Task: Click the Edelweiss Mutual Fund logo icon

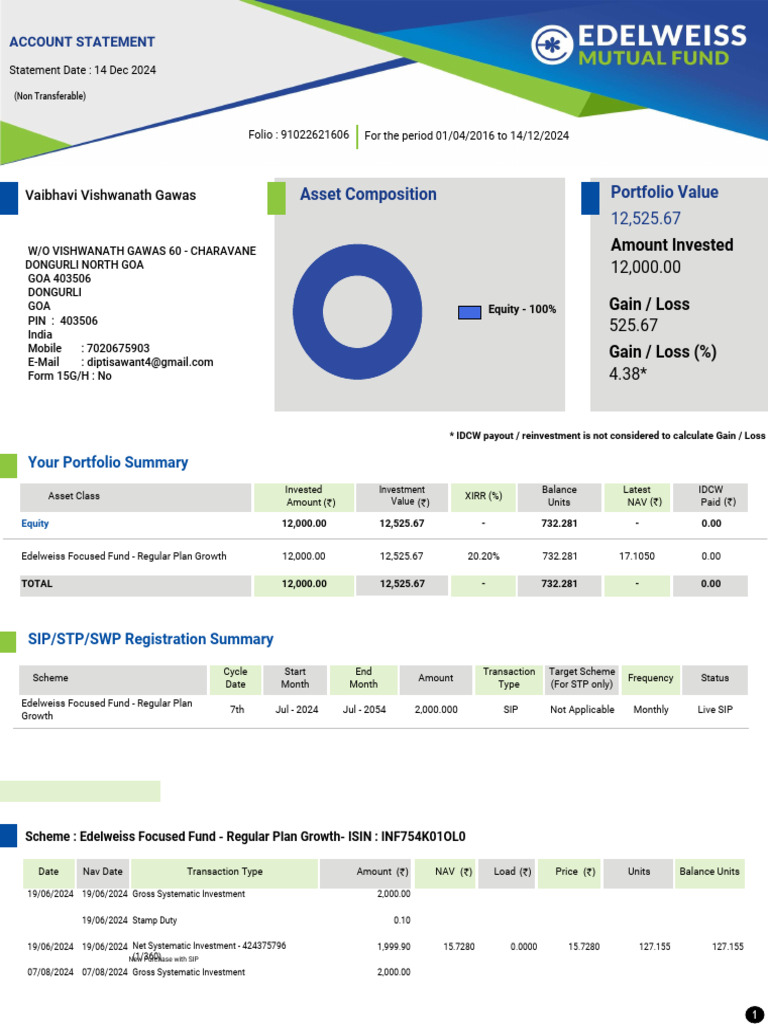Action: click(x=552, y=45)
